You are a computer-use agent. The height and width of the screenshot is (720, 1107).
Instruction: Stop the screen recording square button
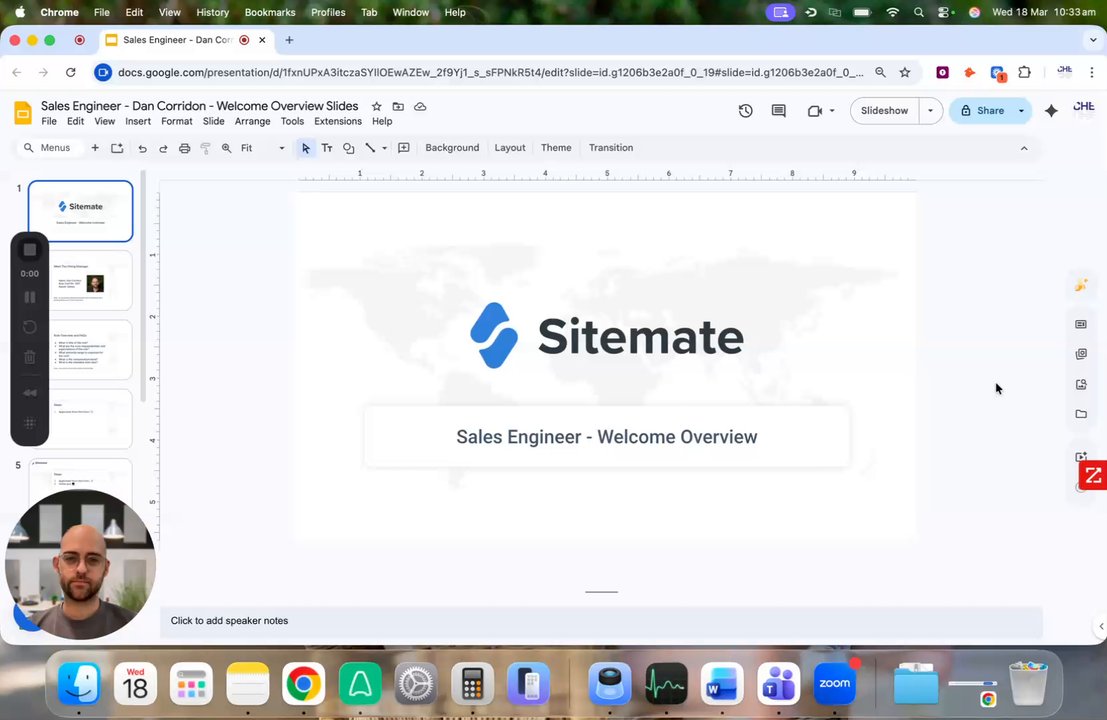[30, 250]
